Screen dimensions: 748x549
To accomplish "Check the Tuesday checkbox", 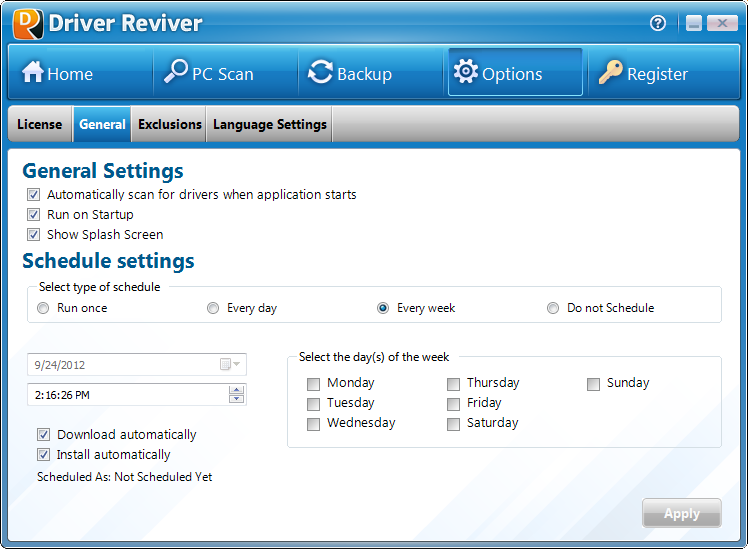I will coord(313,404).
